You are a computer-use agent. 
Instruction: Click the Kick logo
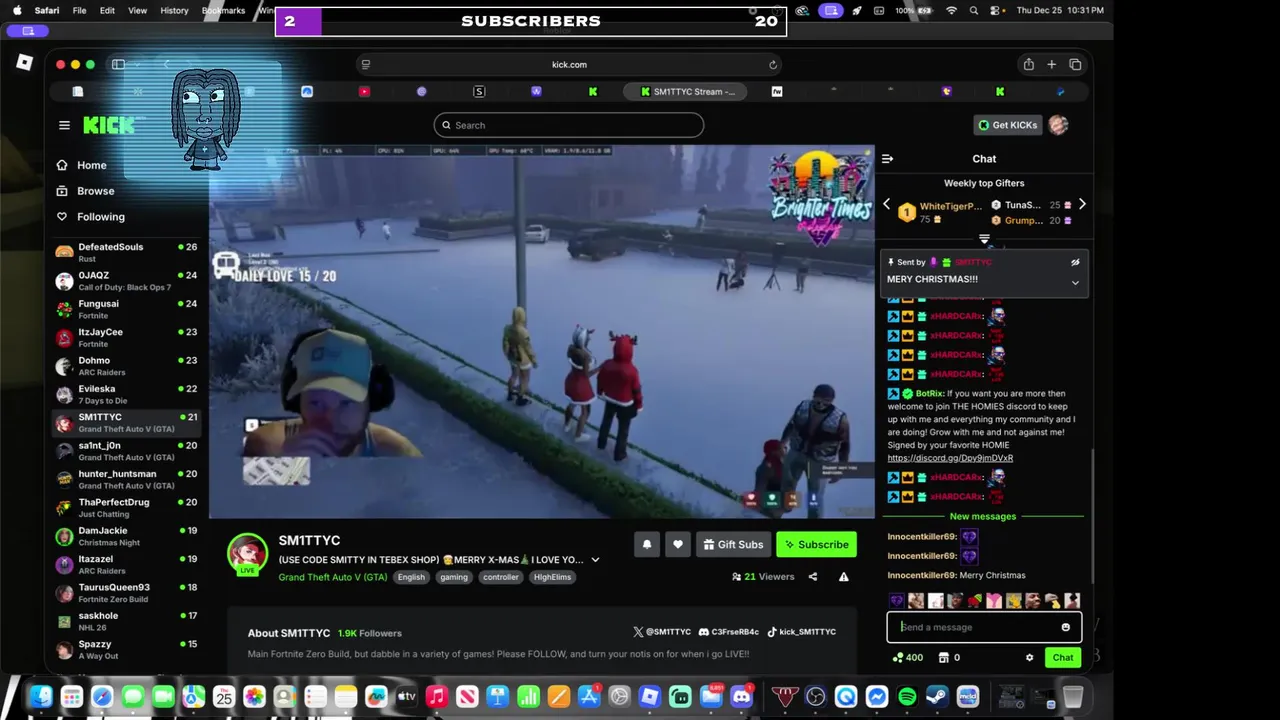click(108, 125)
